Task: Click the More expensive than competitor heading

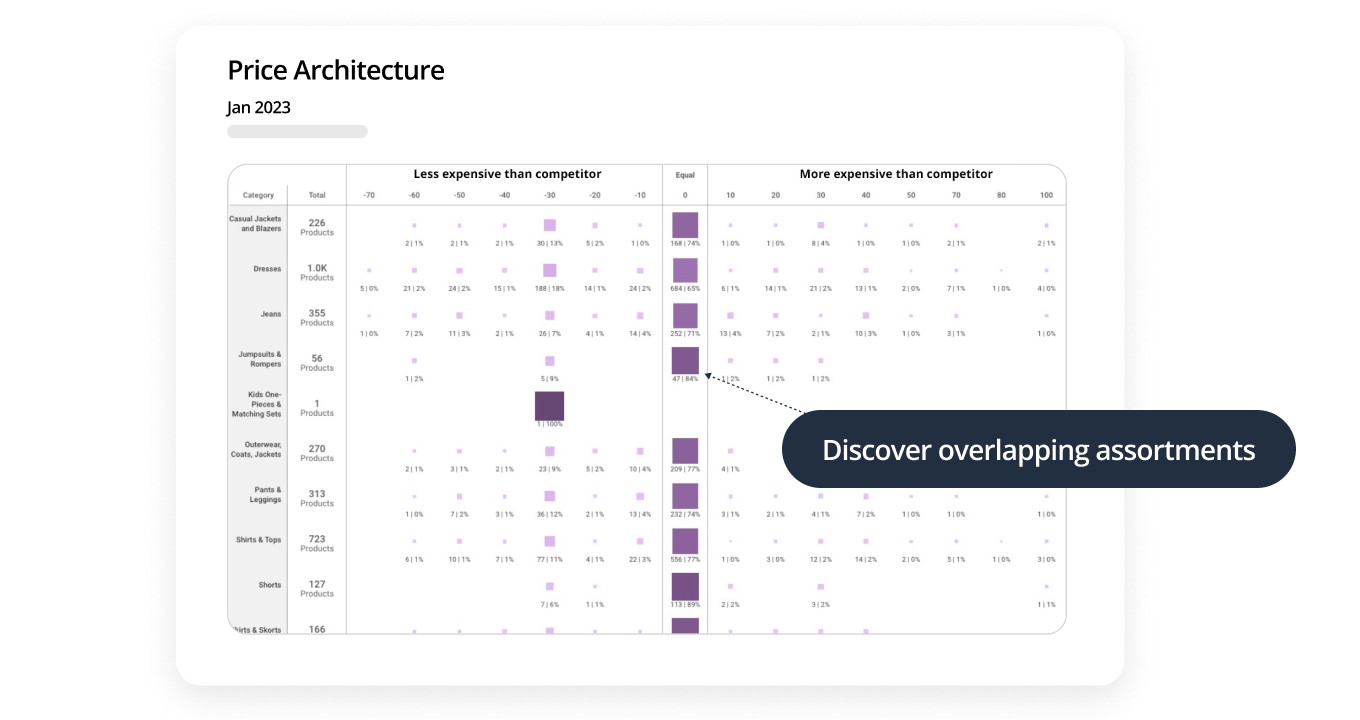Action: 896,174
